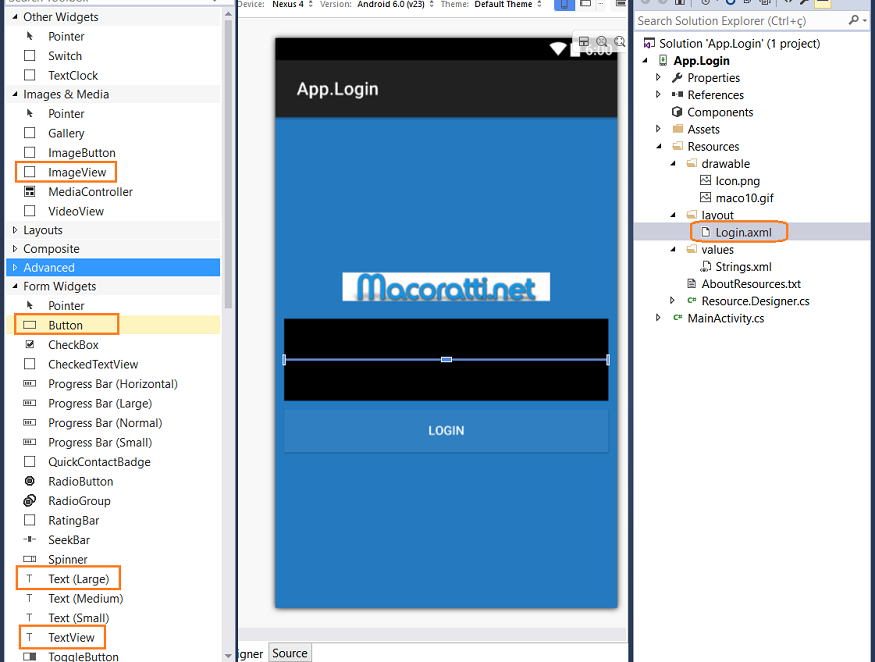The width and height of the screenshot is (875, 662).
Task: Select the Button widget in toolbox
Action: 65,325
